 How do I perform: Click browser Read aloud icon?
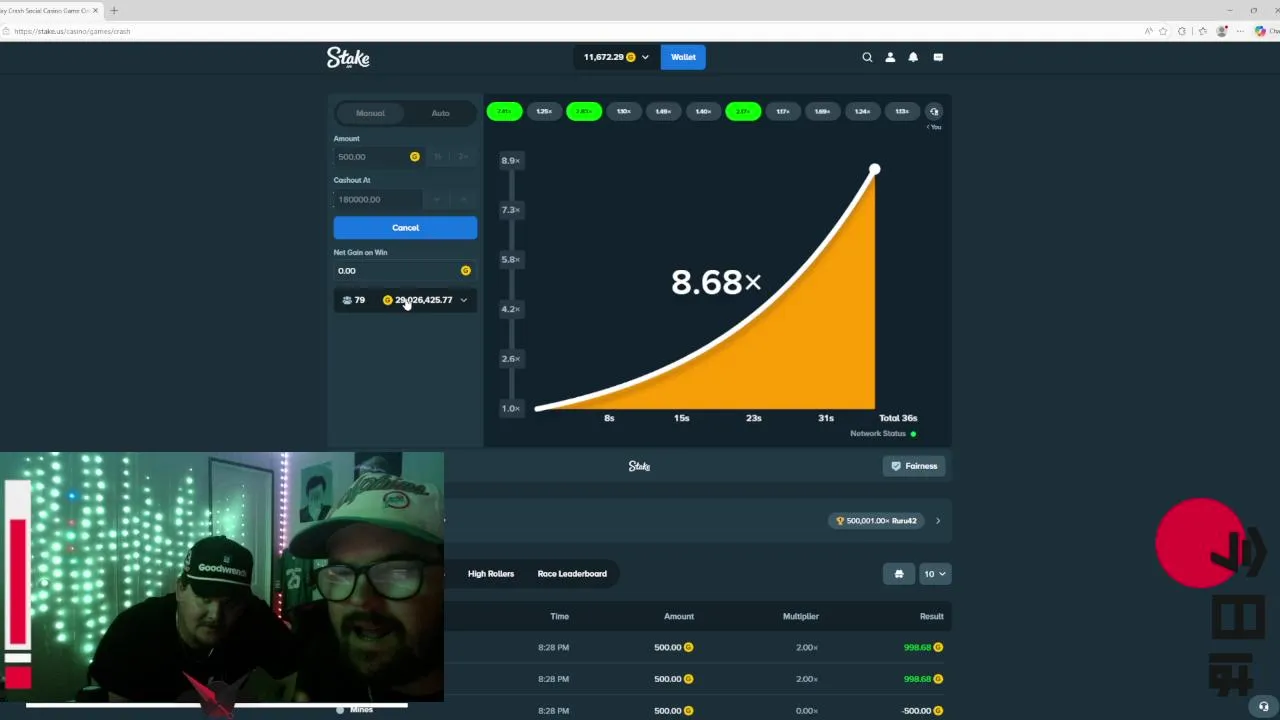1147,31
